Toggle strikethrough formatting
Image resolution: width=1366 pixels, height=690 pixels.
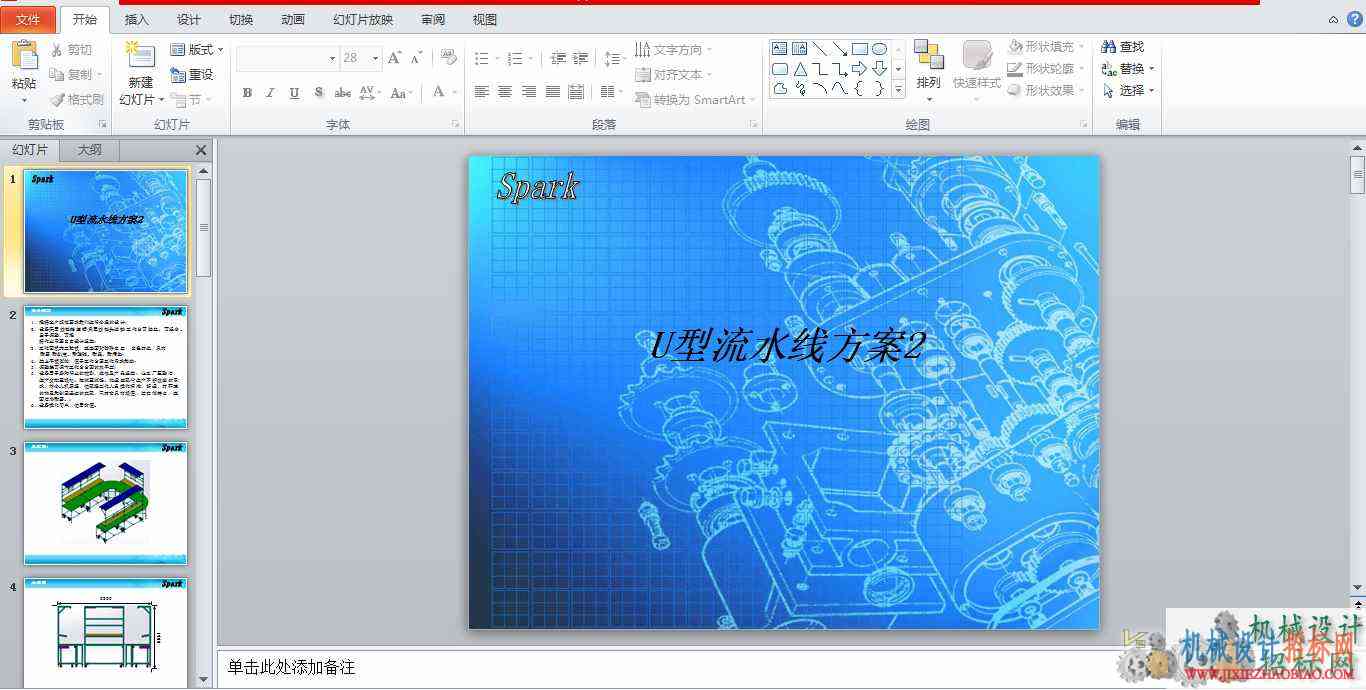point(342,93)
